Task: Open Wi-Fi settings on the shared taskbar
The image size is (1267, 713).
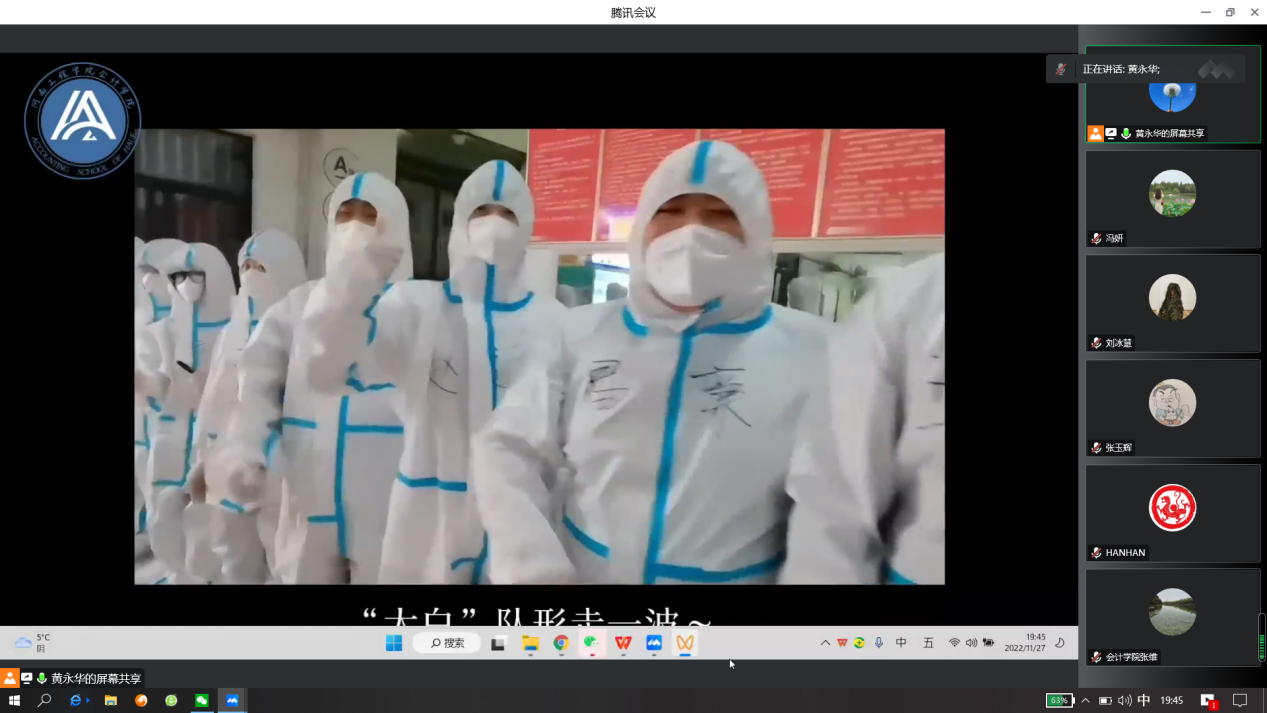Action: (x=955, y=643)
